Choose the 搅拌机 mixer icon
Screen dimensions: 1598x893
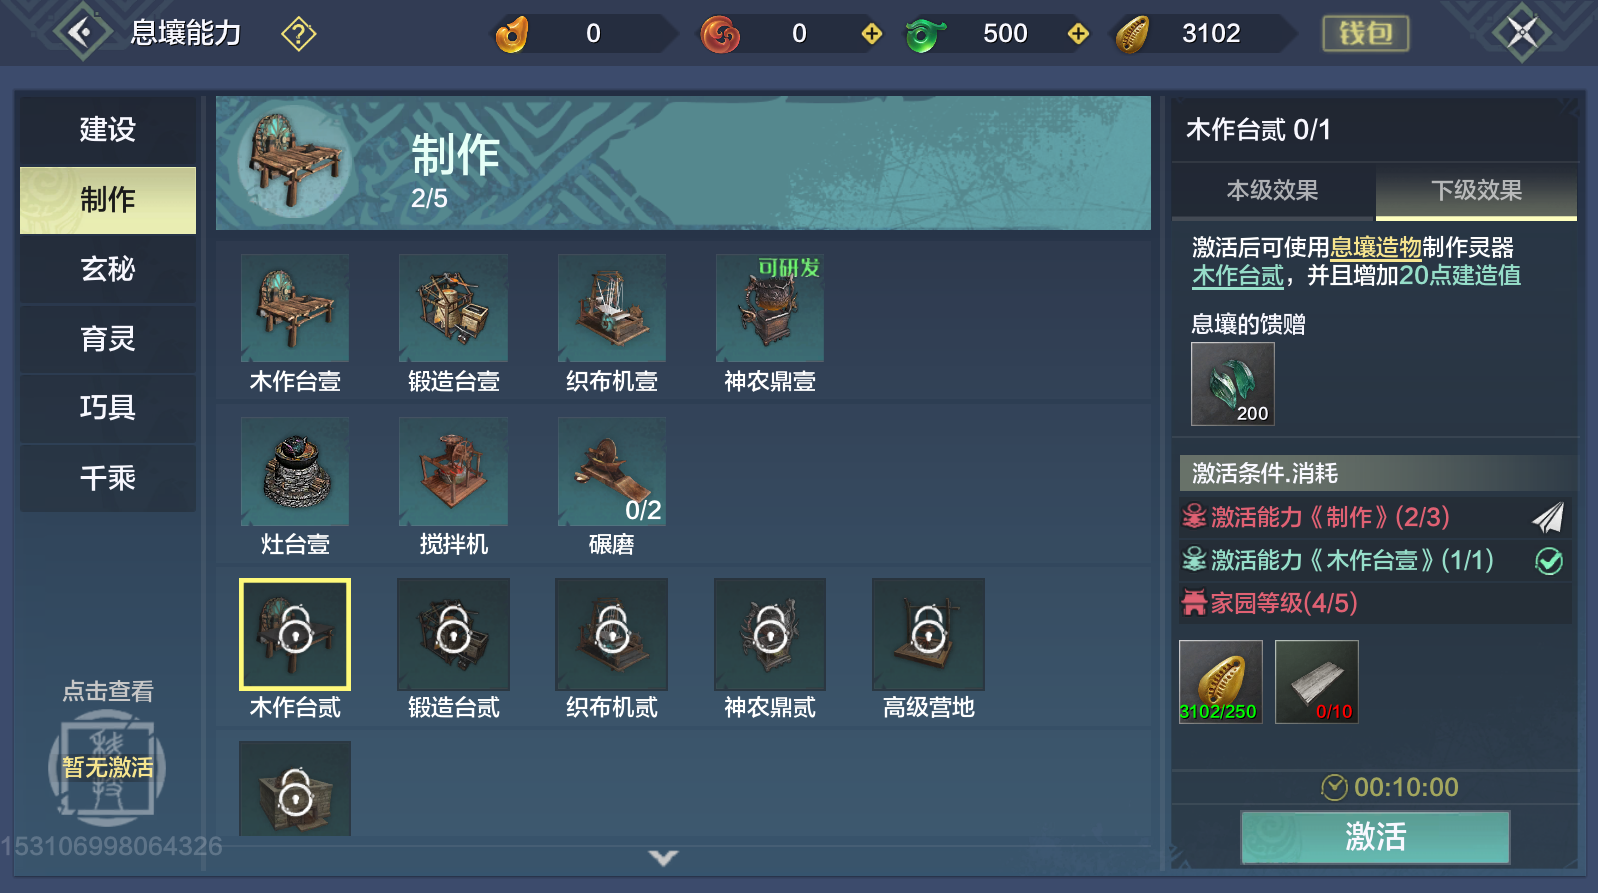click(453, 471)
